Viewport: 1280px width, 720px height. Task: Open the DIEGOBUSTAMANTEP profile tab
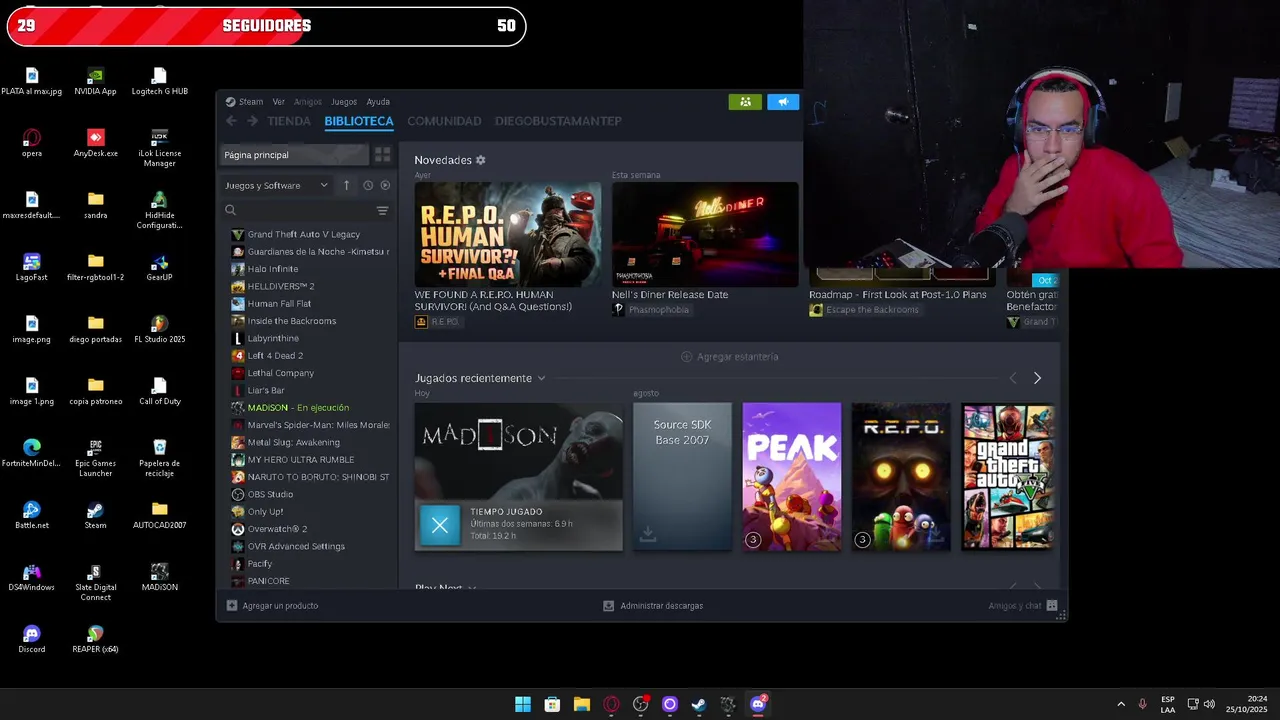[x=558, y=121]
